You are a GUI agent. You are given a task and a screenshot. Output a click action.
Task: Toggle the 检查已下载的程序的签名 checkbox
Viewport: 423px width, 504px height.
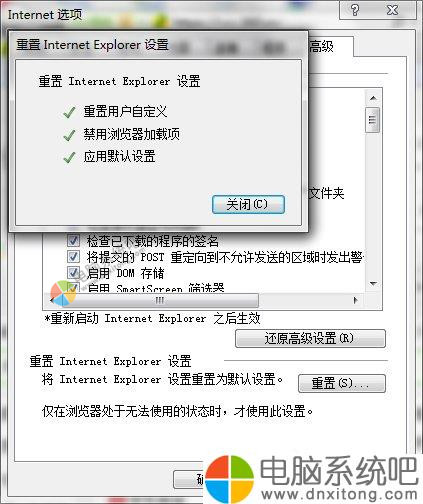pos(73,240)
